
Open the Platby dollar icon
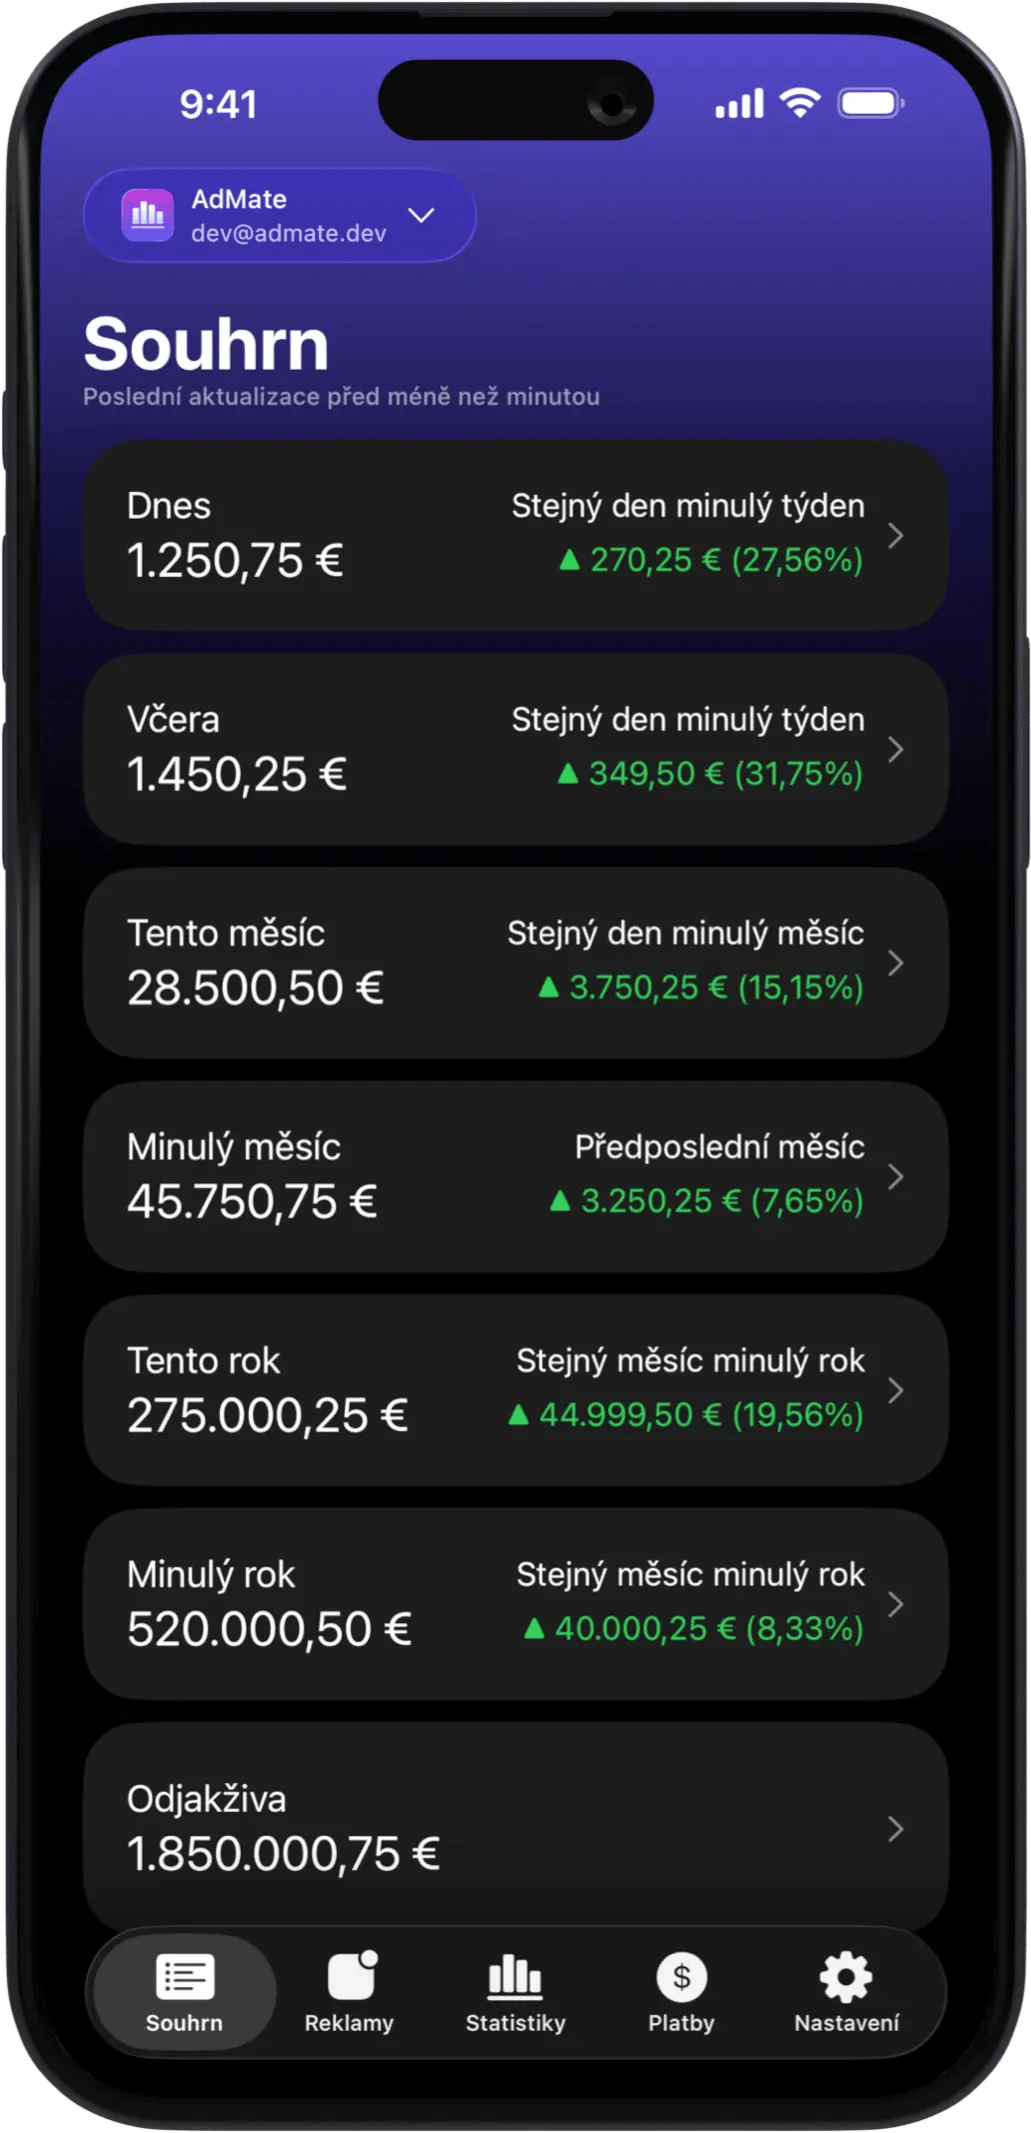pos(681,1977)
